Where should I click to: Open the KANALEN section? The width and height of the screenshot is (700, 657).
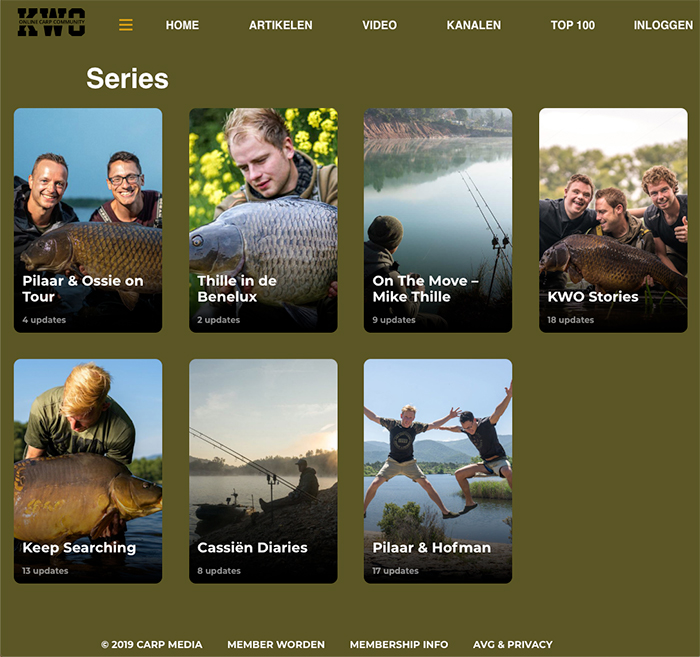pos(474,25)
